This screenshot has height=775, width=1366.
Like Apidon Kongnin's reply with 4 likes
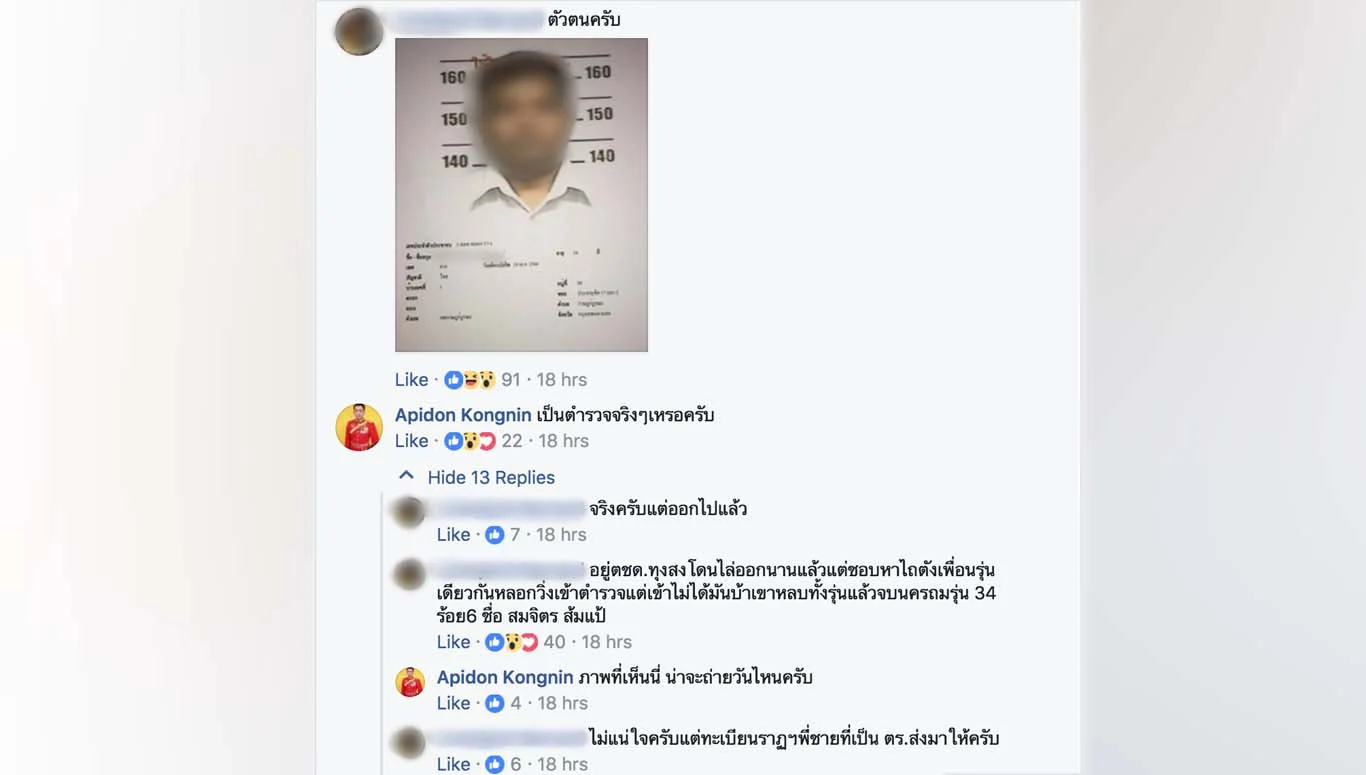(453, 703)
